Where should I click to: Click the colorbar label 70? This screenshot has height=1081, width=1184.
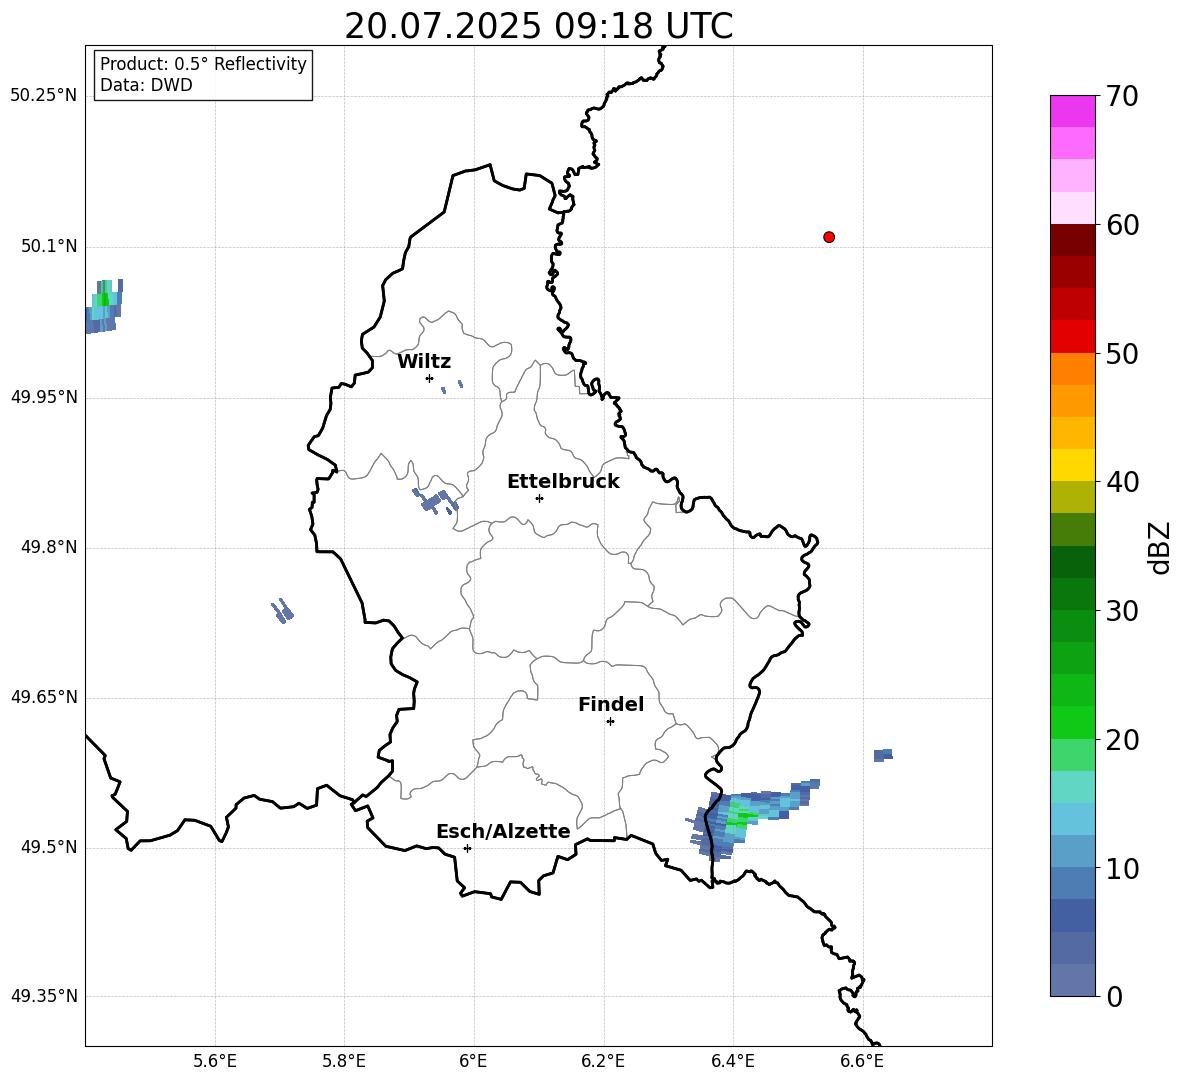click(x=1122, y=96)
